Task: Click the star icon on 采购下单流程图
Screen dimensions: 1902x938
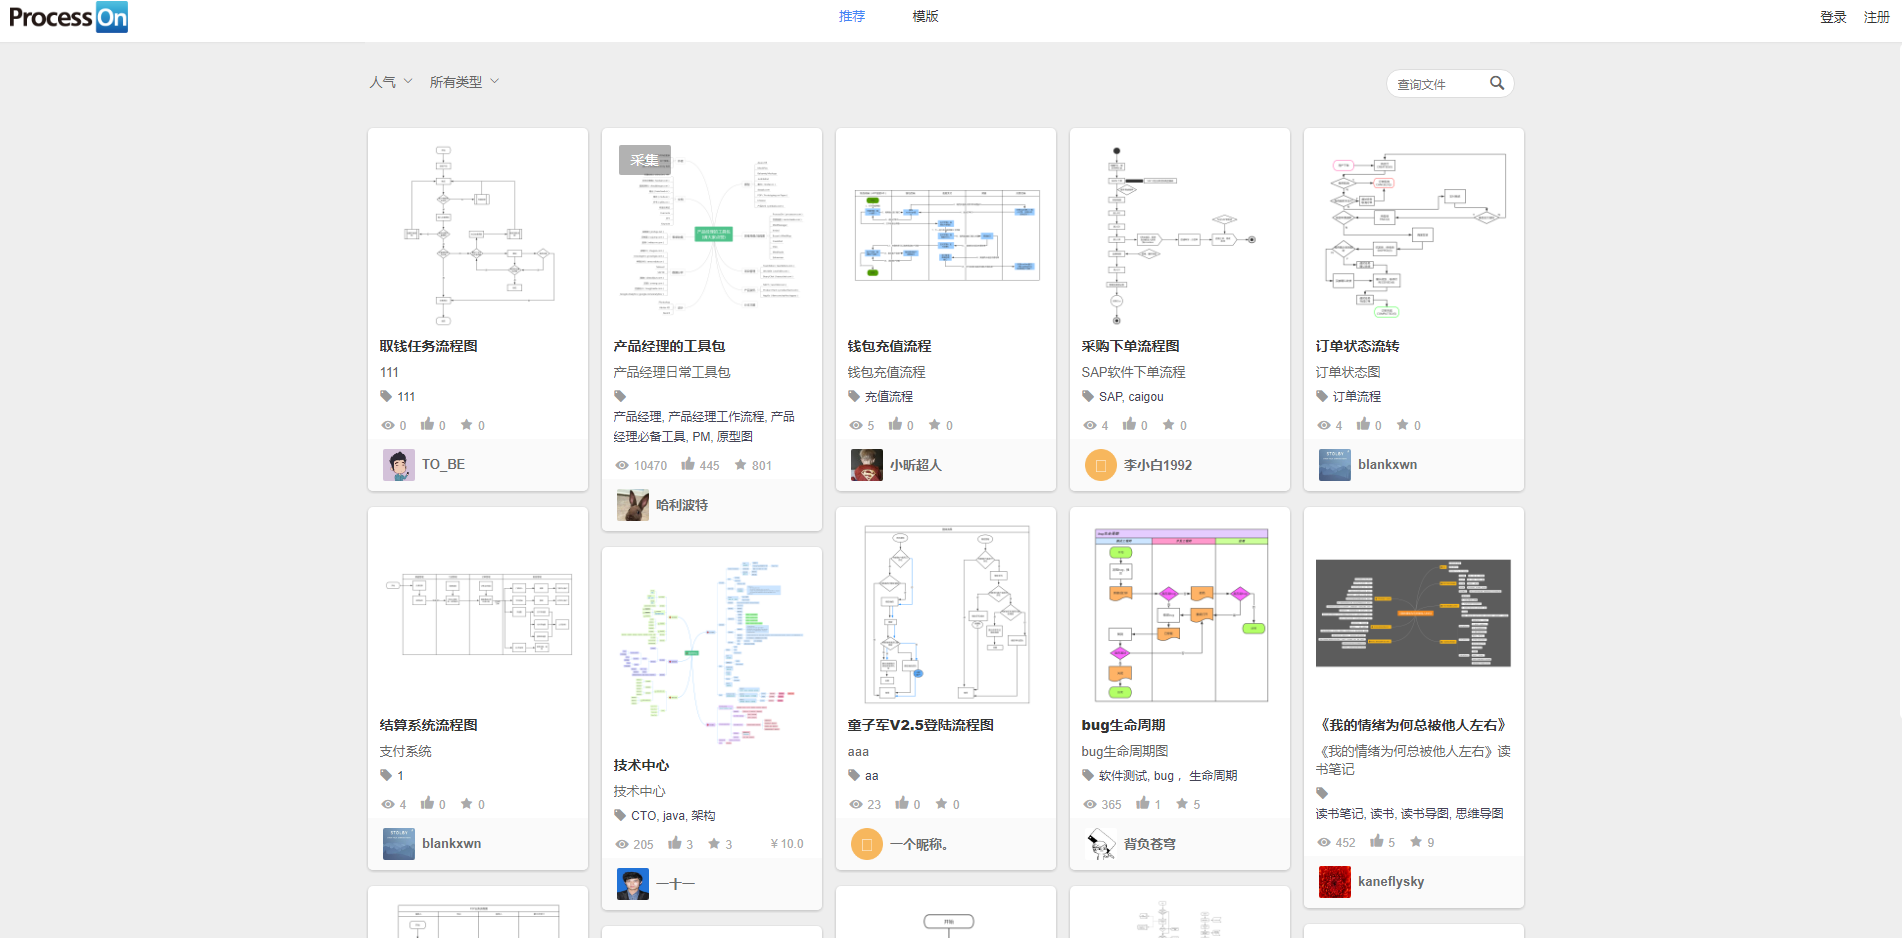Action: [1169, 424]
